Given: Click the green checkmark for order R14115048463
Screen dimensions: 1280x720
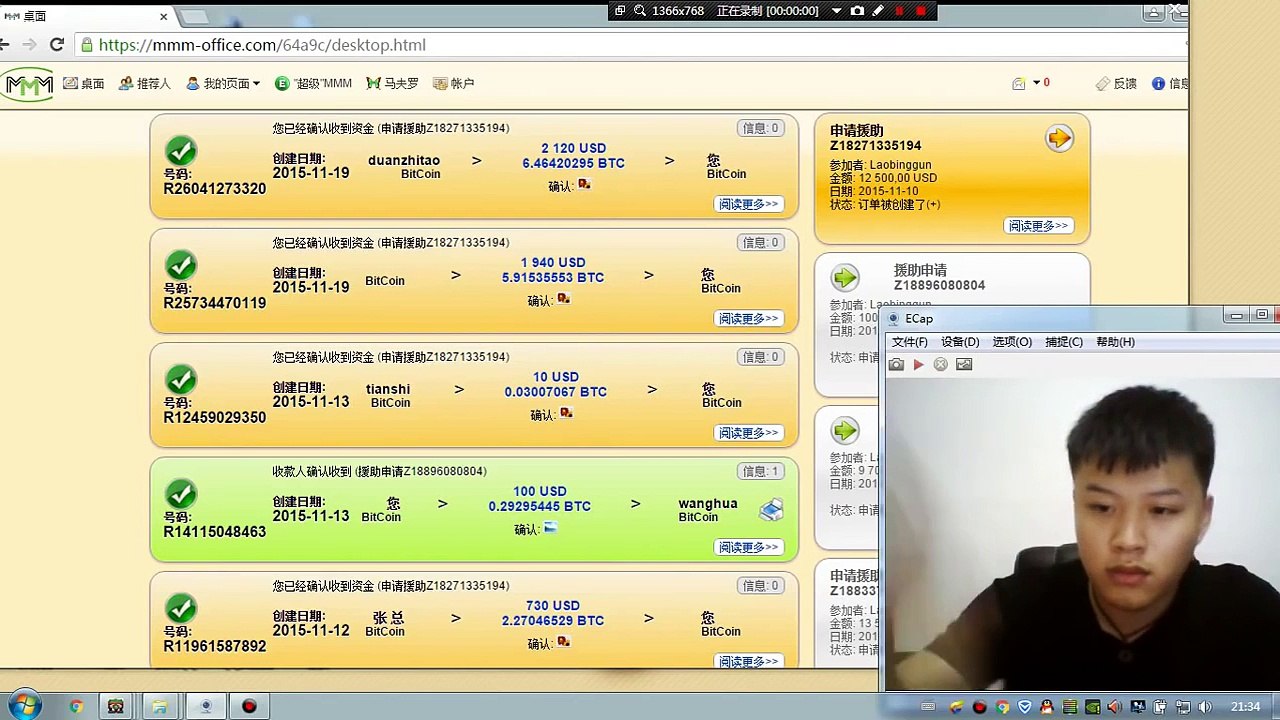Looking at the screenshot, I should [180, 494].
